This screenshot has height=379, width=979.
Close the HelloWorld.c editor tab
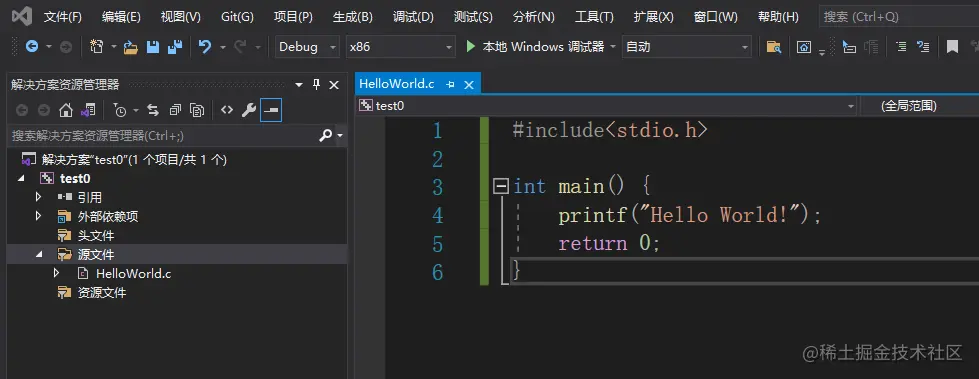(x=469, y=84)
